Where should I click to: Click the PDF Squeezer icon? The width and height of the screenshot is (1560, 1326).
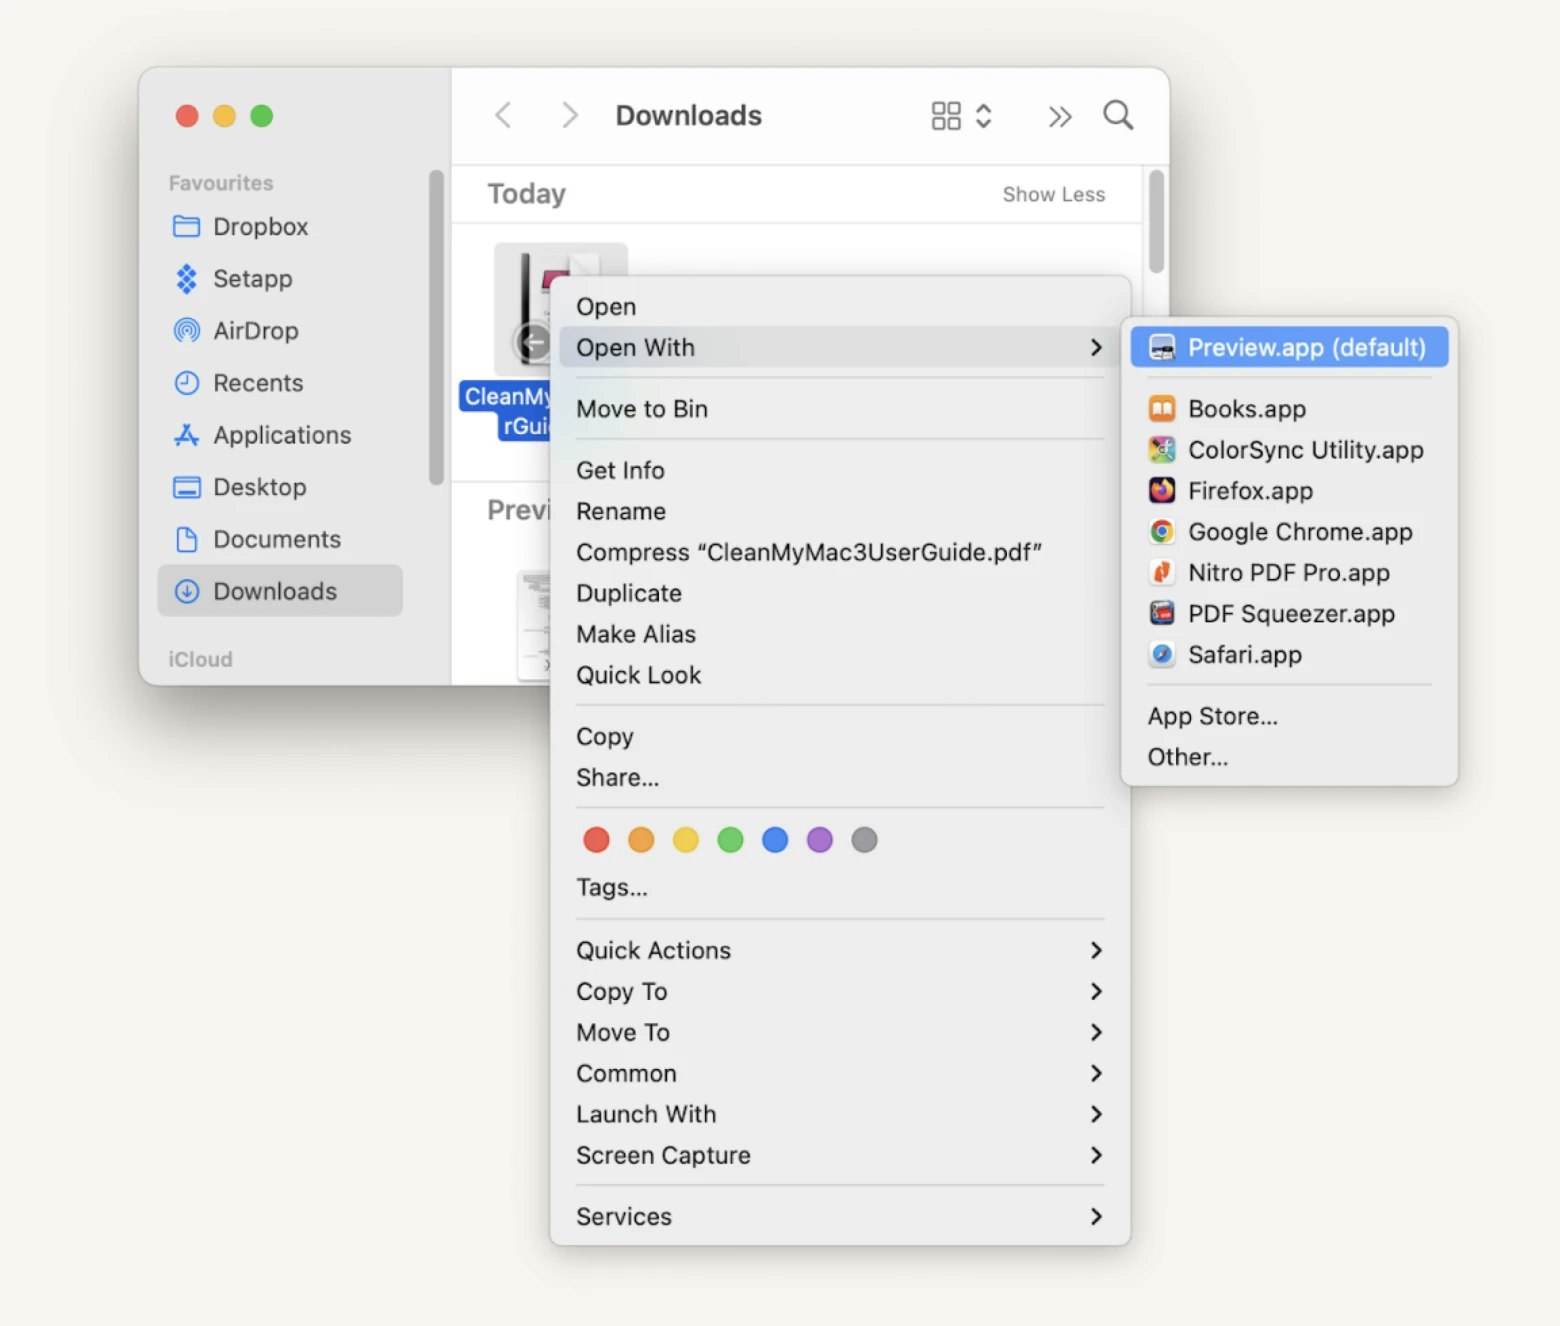[x=1162, y=614]
